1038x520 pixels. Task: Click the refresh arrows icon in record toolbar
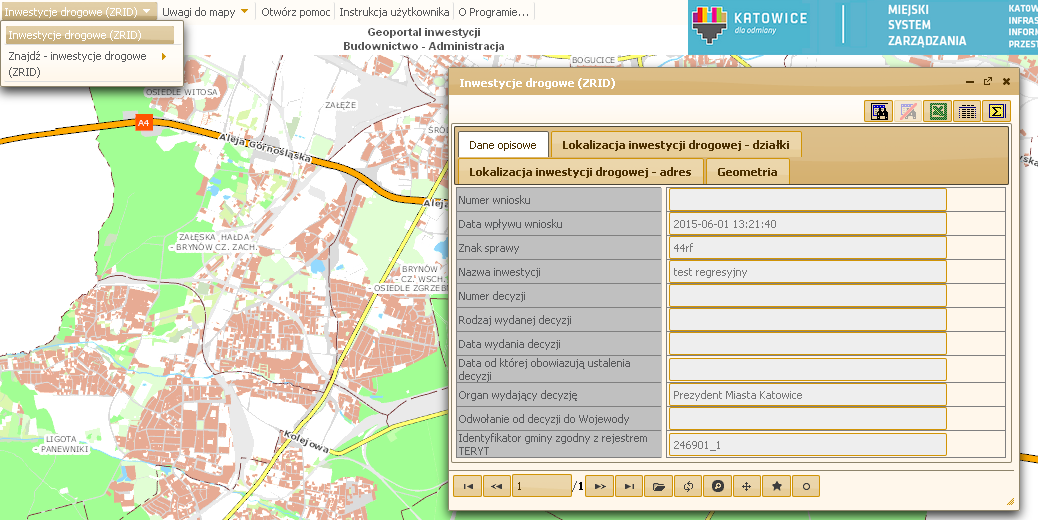pyautogui.click(x=688, y=486)
